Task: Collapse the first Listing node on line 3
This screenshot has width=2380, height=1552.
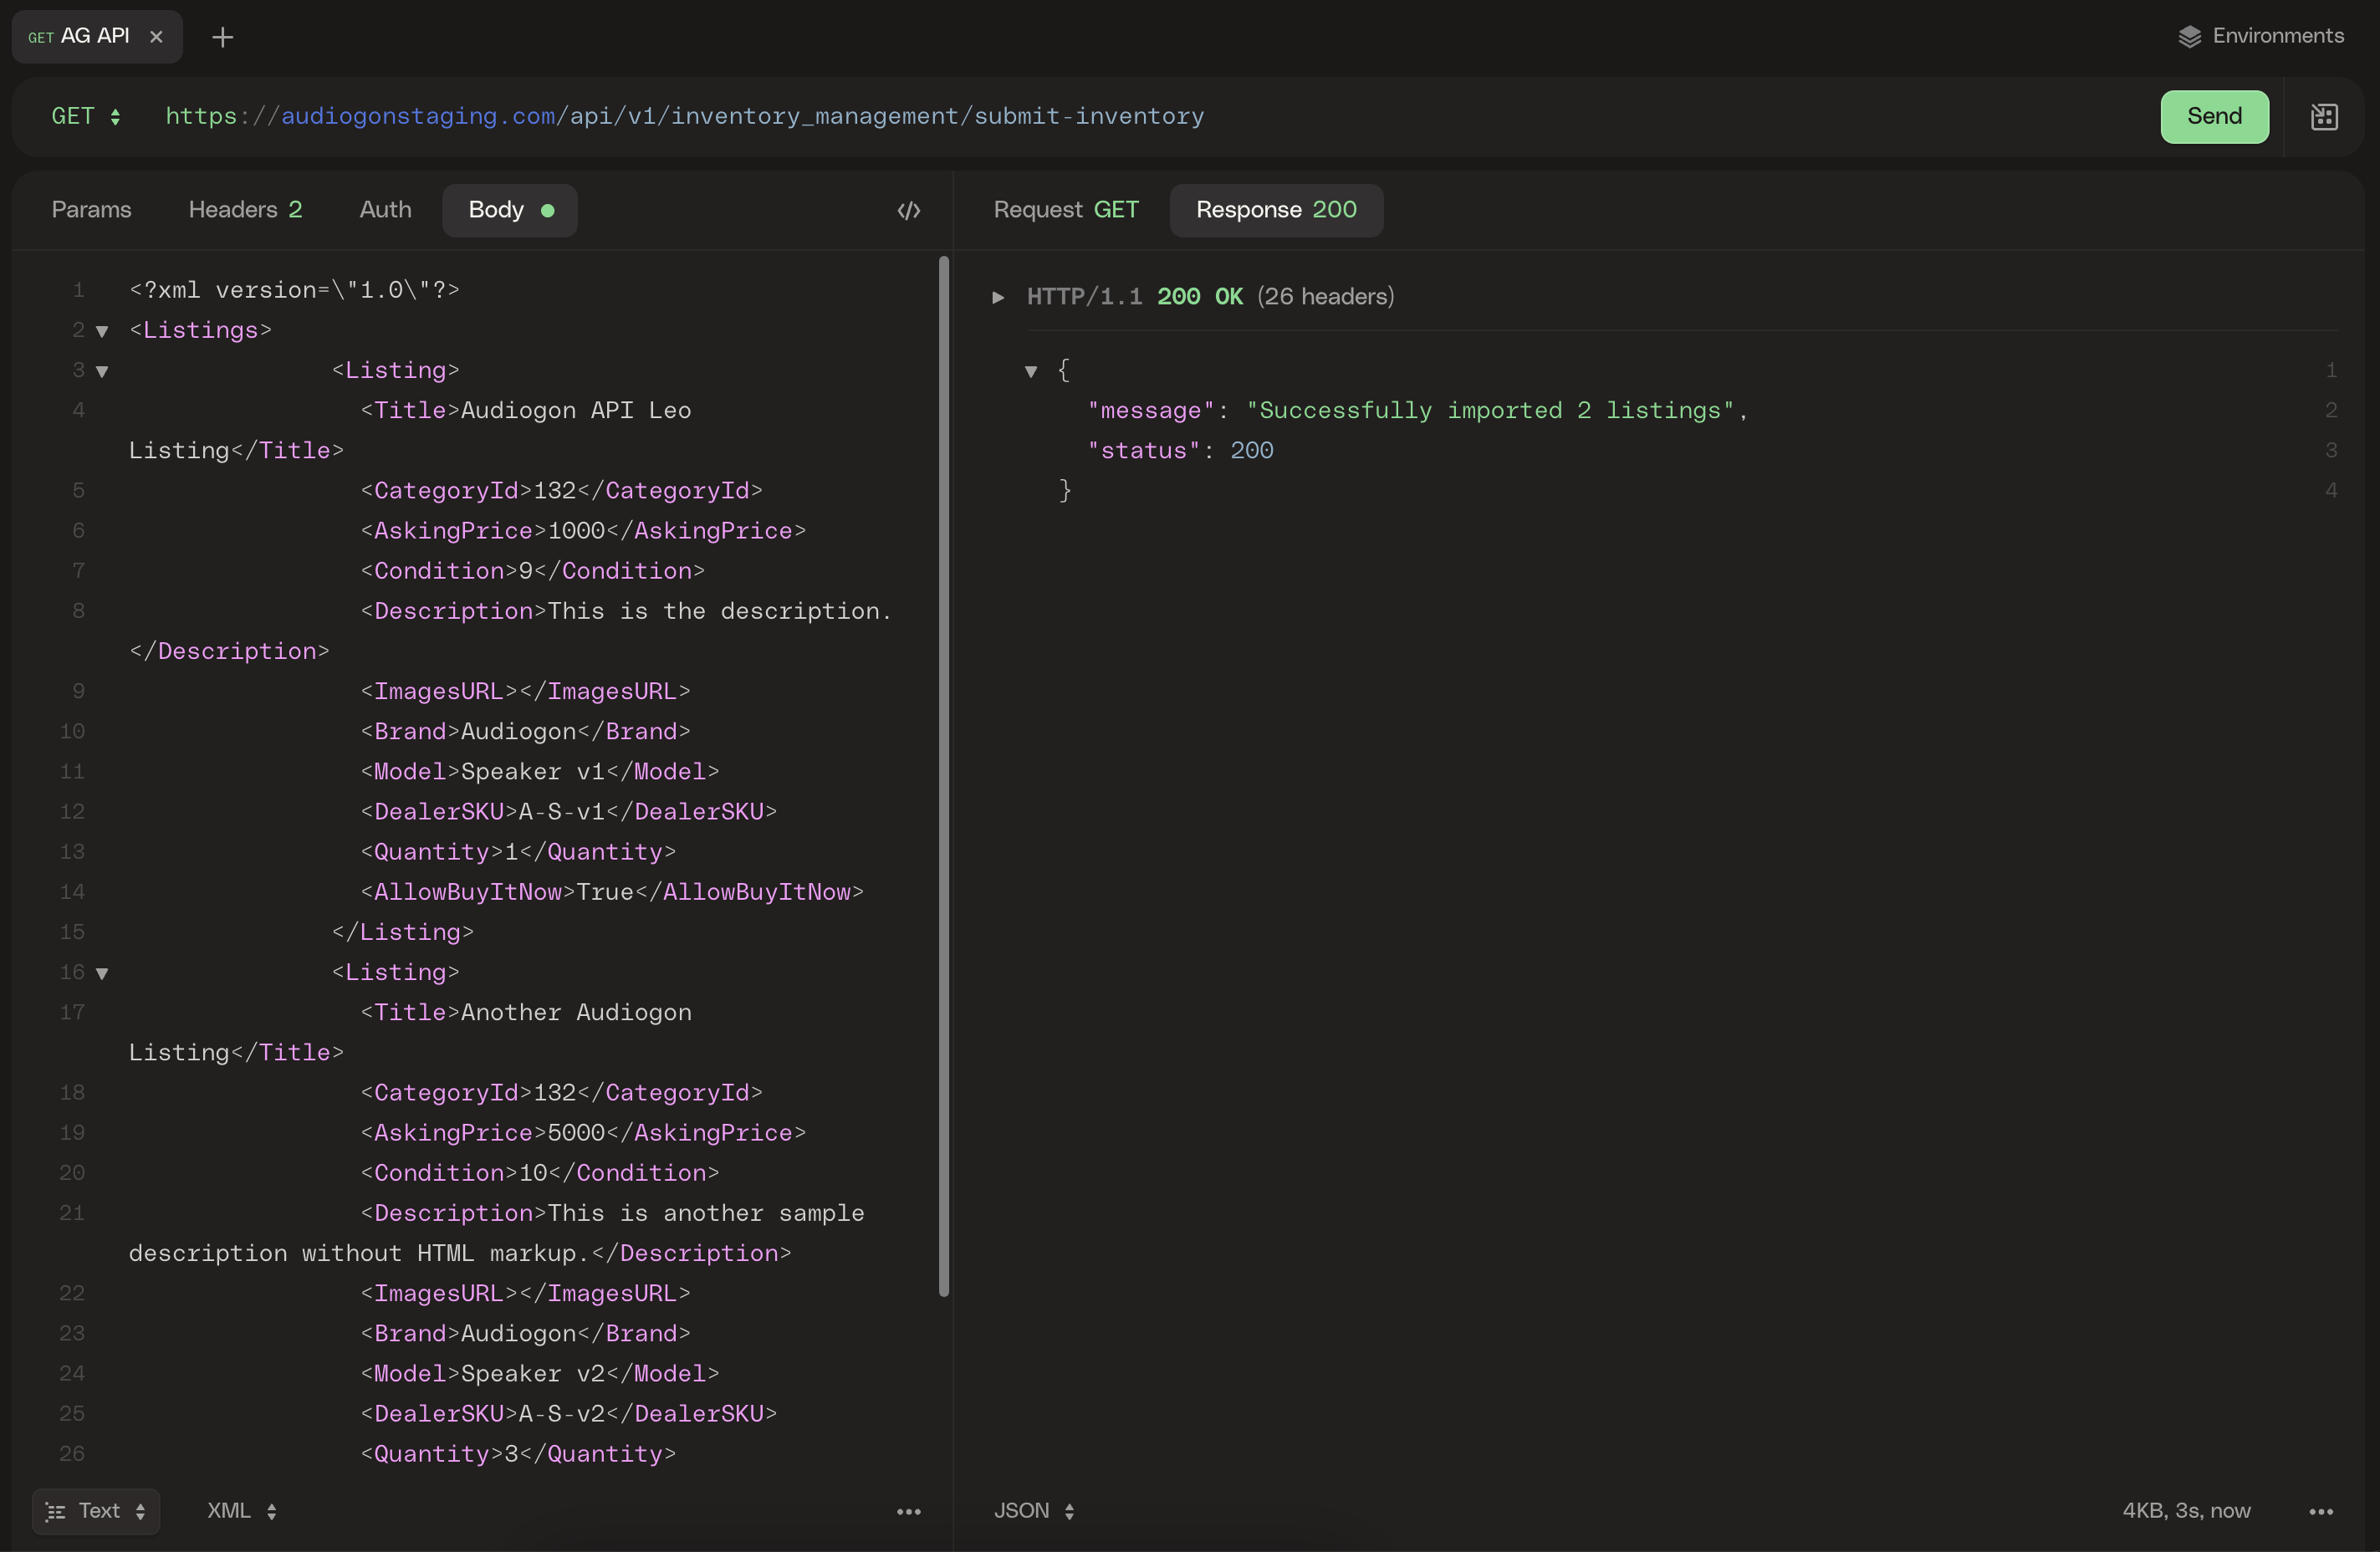Action: coord(101,371)
